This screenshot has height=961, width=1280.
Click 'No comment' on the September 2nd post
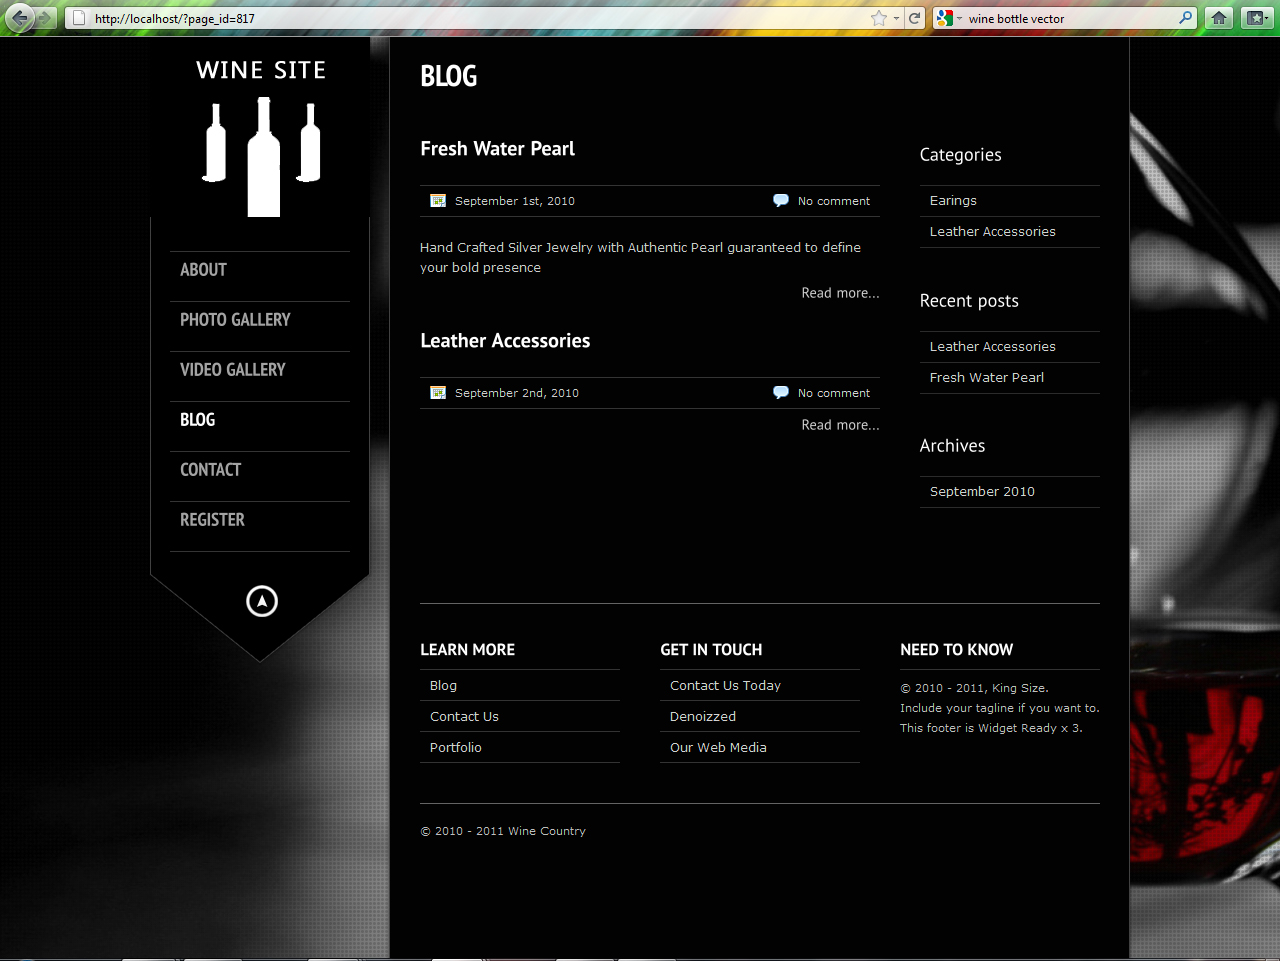coord(834,393)
